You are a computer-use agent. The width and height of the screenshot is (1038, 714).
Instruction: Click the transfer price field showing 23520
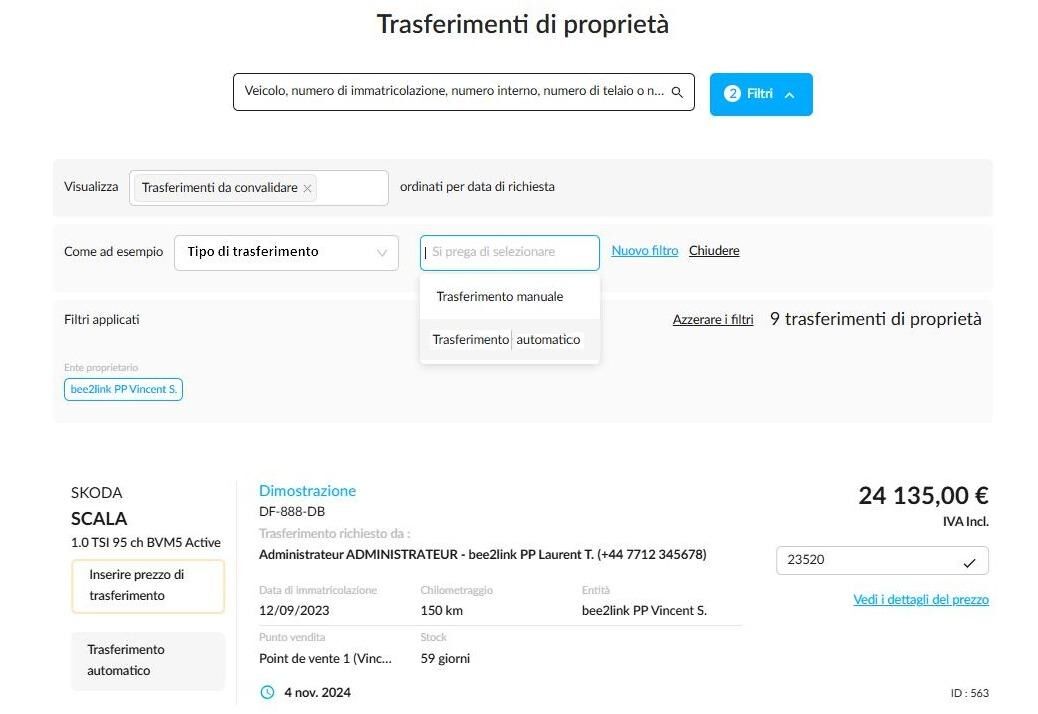[x=882, y=560]
